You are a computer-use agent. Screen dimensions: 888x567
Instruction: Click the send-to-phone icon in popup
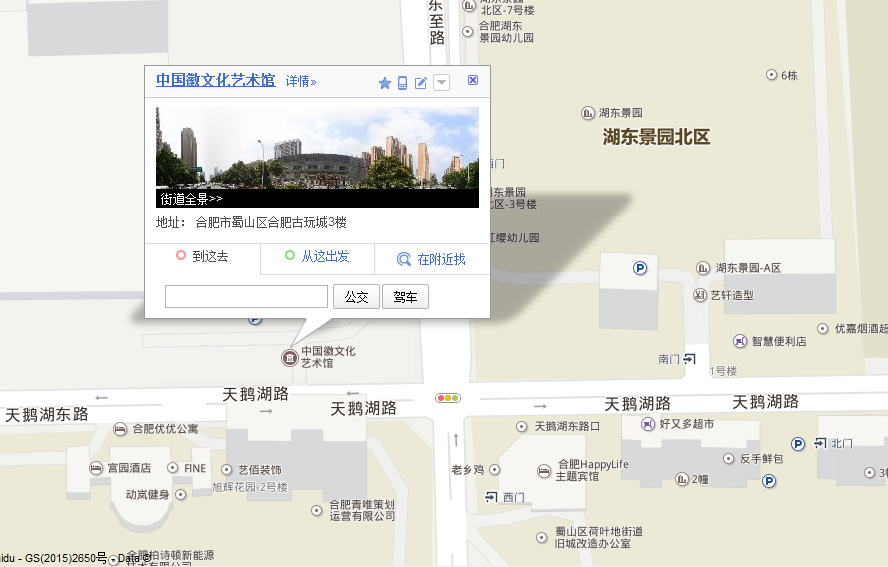403,83
